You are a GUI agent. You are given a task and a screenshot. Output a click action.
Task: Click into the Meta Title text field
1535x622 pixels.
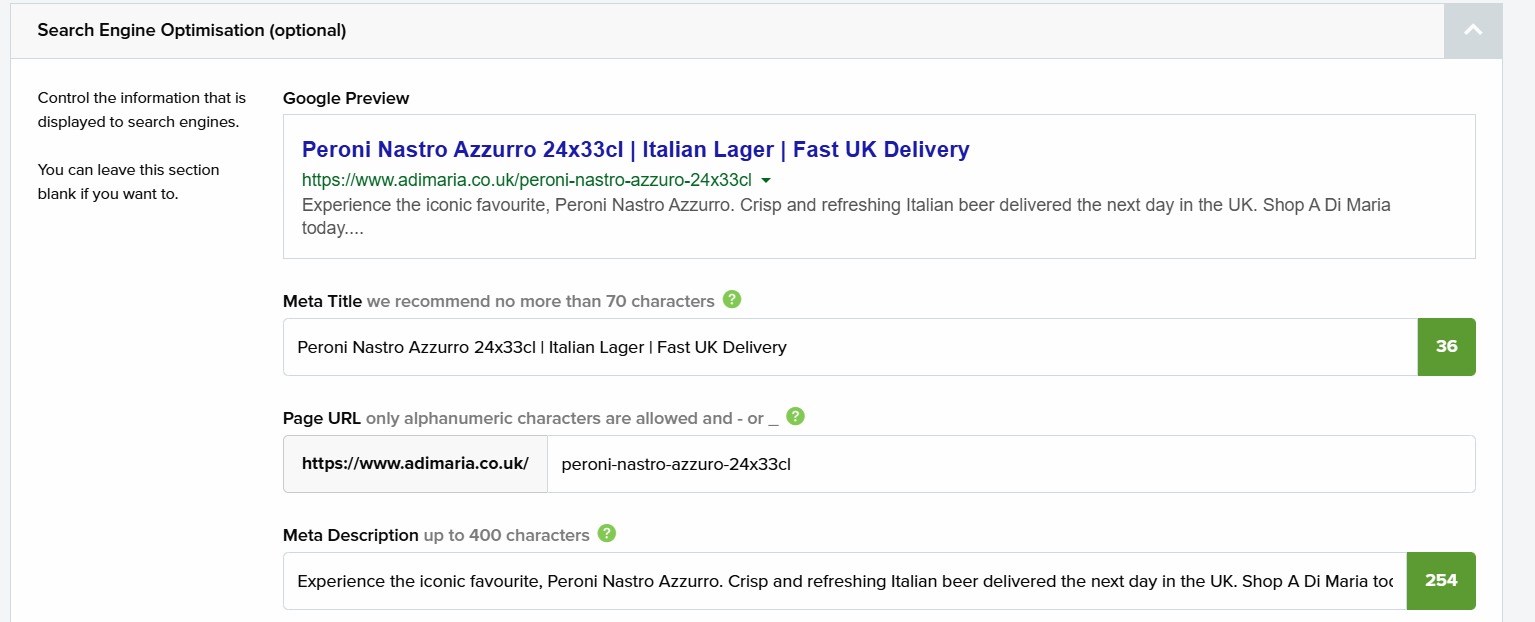pyautogui.click(x=850, y=347)
